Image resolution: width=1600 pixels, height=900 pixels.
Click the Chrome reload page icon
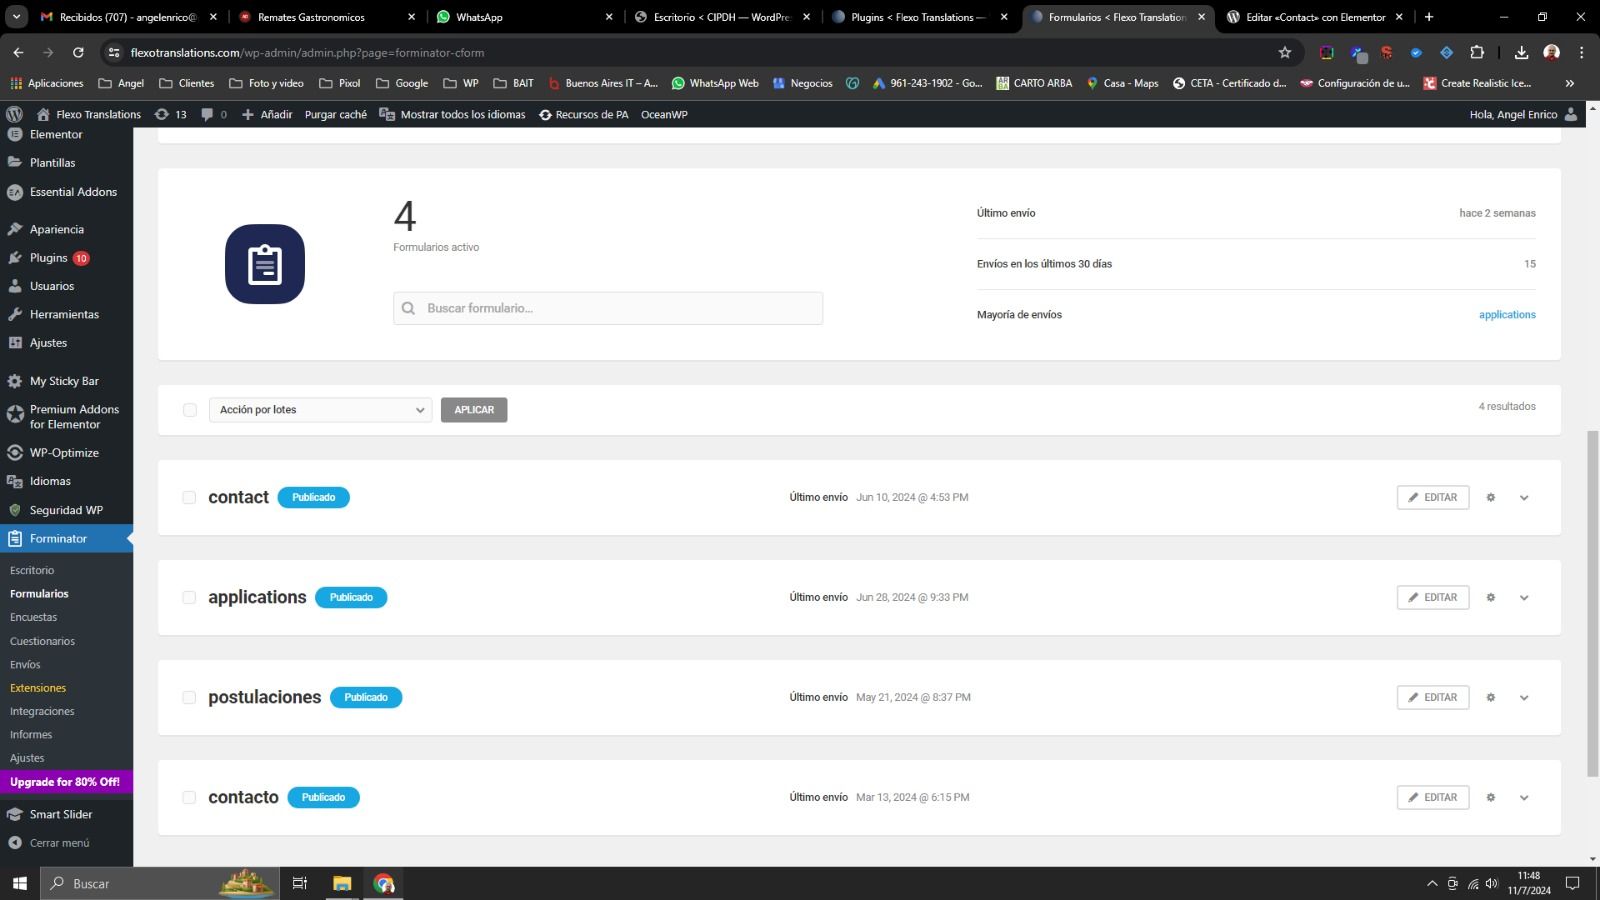(x=78, y=52)
